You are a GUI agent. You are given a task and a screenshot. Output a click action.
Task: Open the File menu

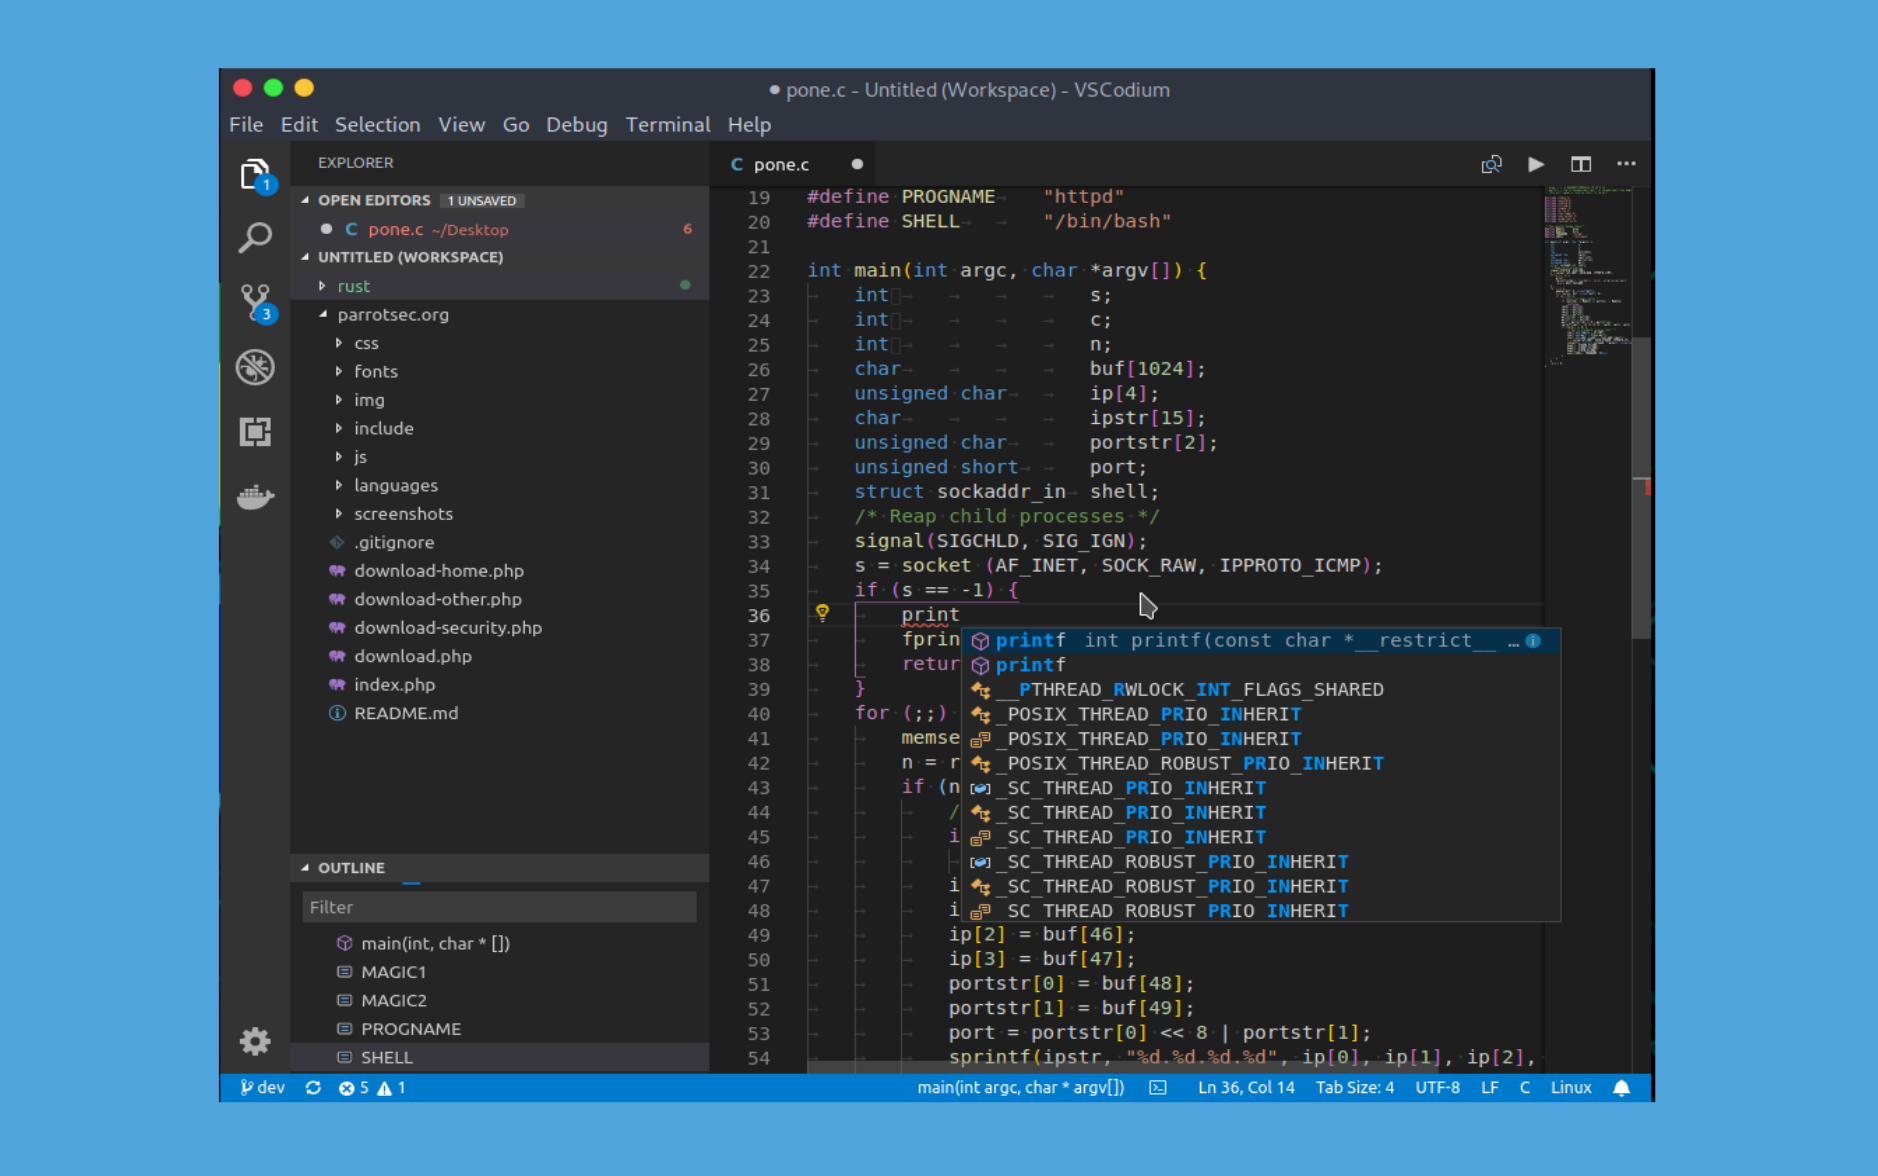(x=246, y=125)
